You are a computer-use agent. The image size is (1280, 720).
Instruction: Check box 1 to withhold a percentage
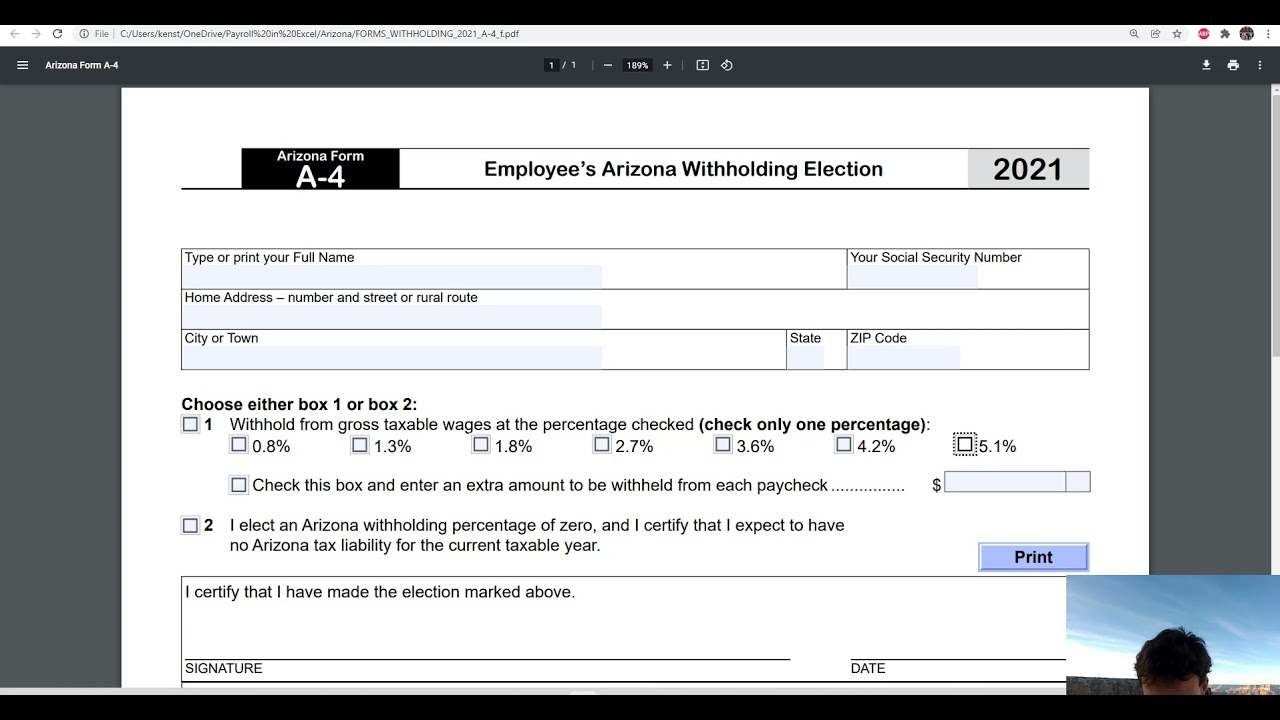pyautogui.click(x=190, y=425)
